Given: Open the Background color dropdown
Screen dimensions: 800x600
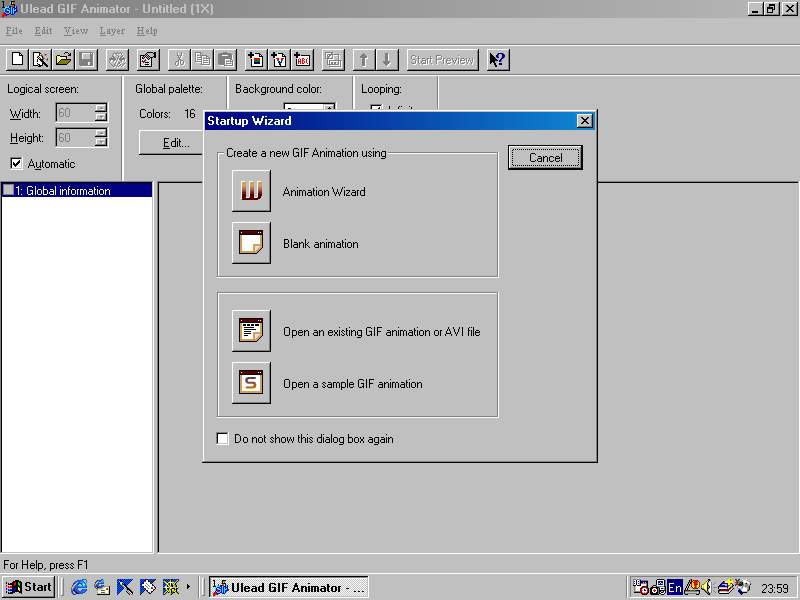Looking at the screenshot, I should tap(329, 108).
